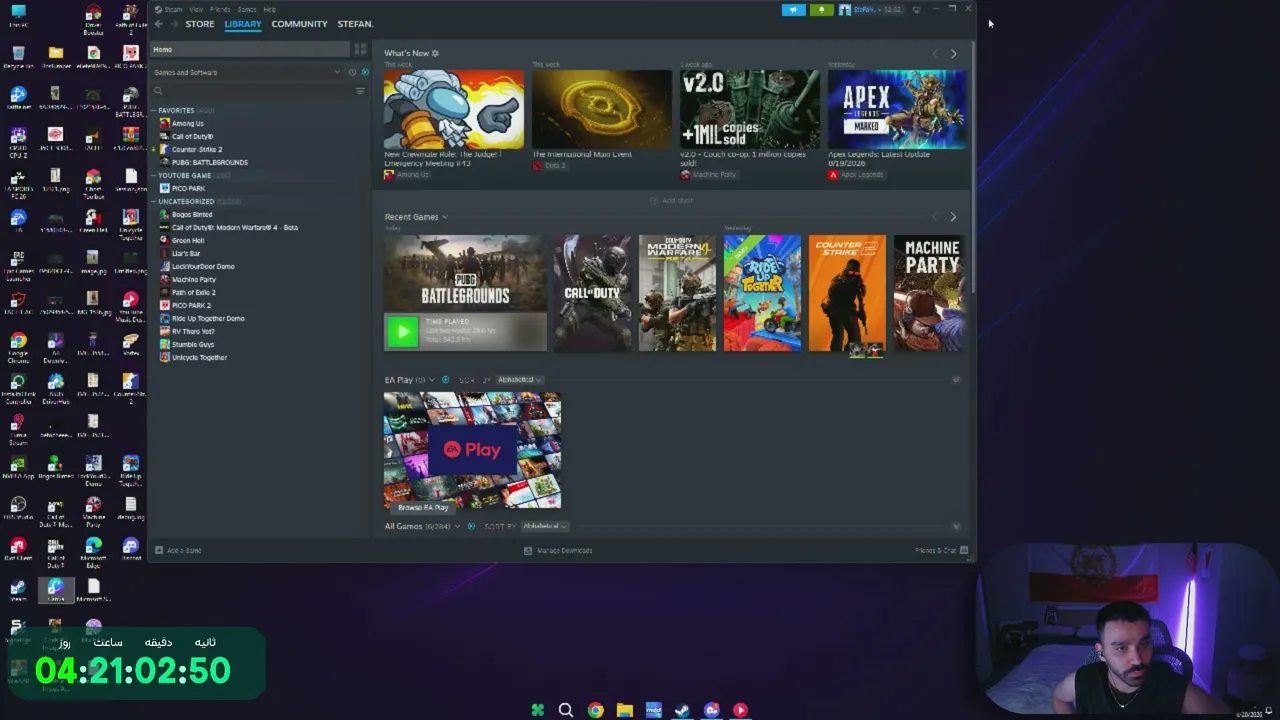
Task: Click the green Play button for PUBG
Action: point(403,331)
